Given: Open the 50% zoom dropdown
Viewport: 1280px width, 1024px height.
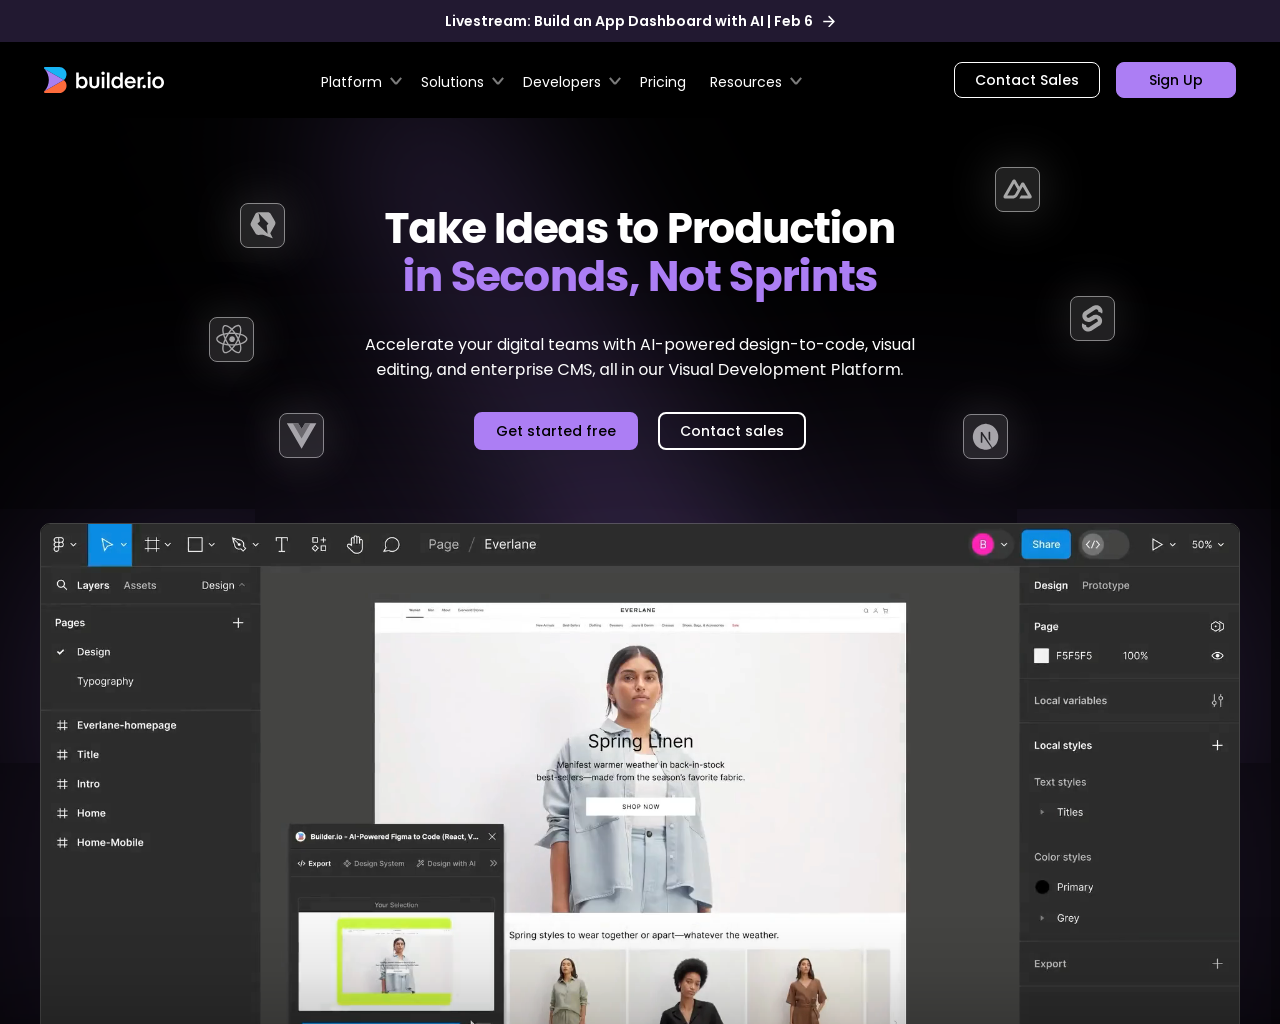Looking at the screenshot, I should 1207,544.
